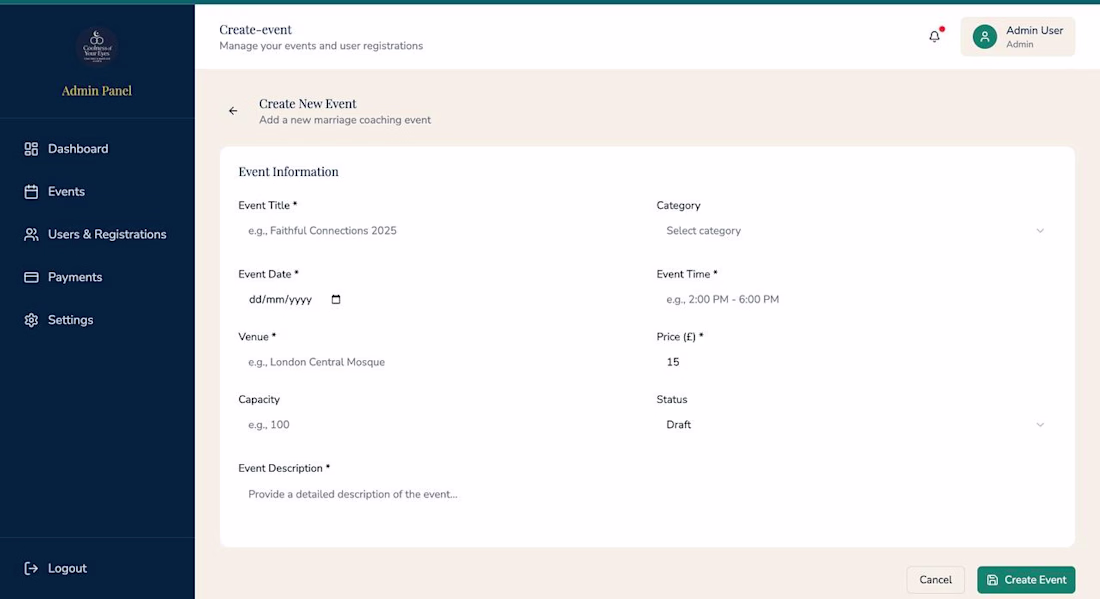Focus the Event Date dd/mm/yyyy field
Image resolution: width=1100 pixels, height=599 pixels.
(437, 300)
